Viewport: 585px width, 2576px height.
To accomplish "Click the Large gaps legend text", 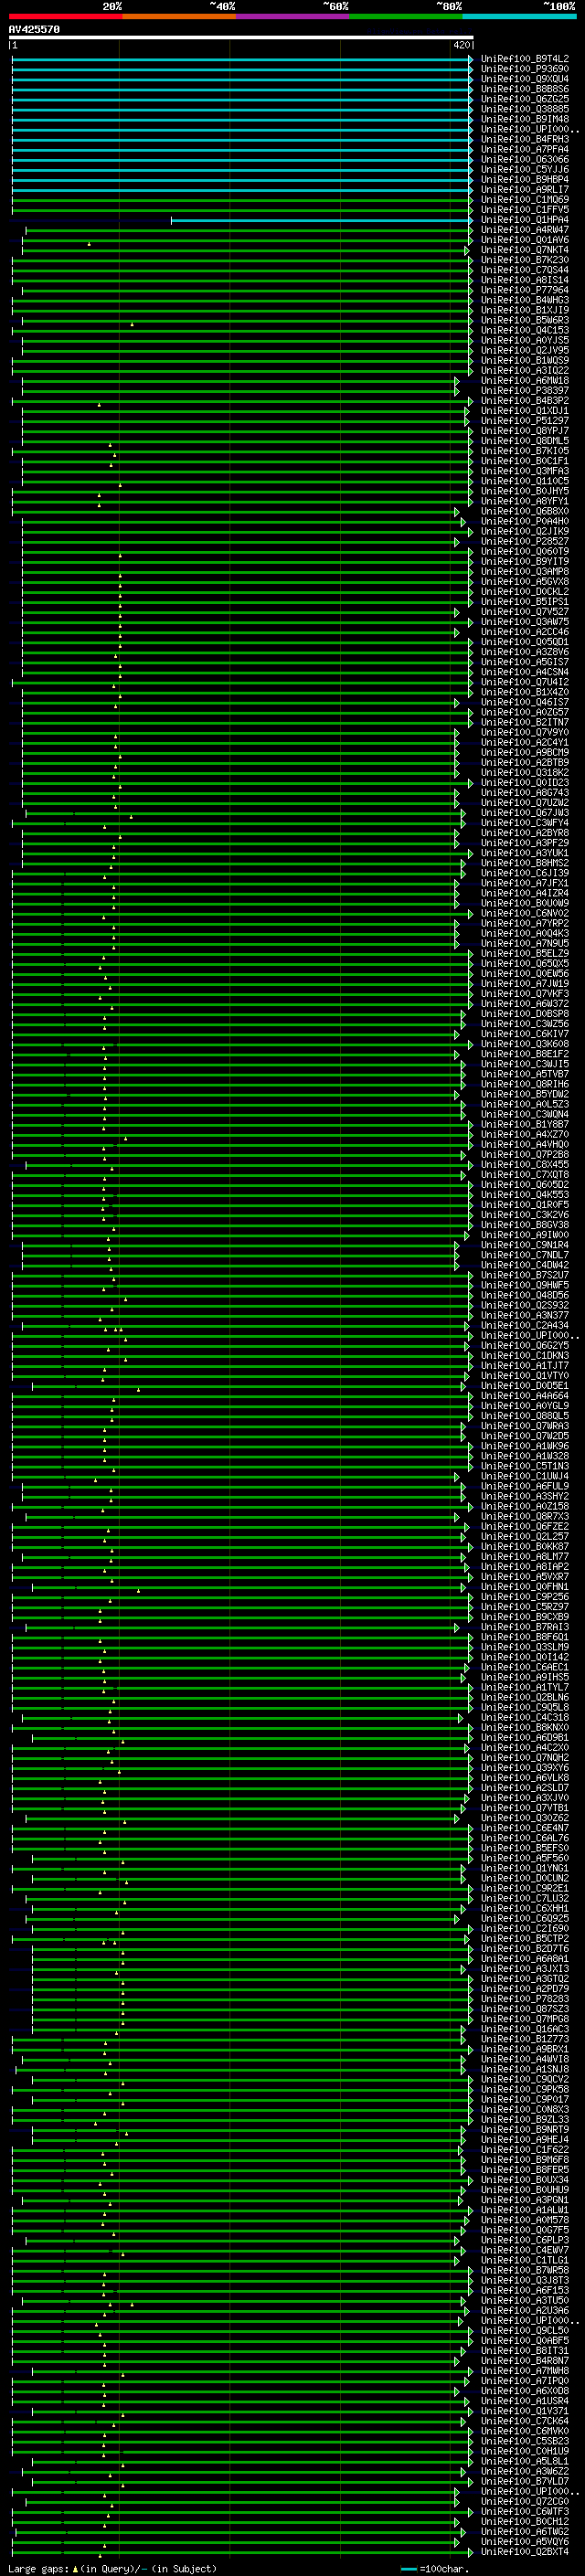I will tap(39, 2568).
